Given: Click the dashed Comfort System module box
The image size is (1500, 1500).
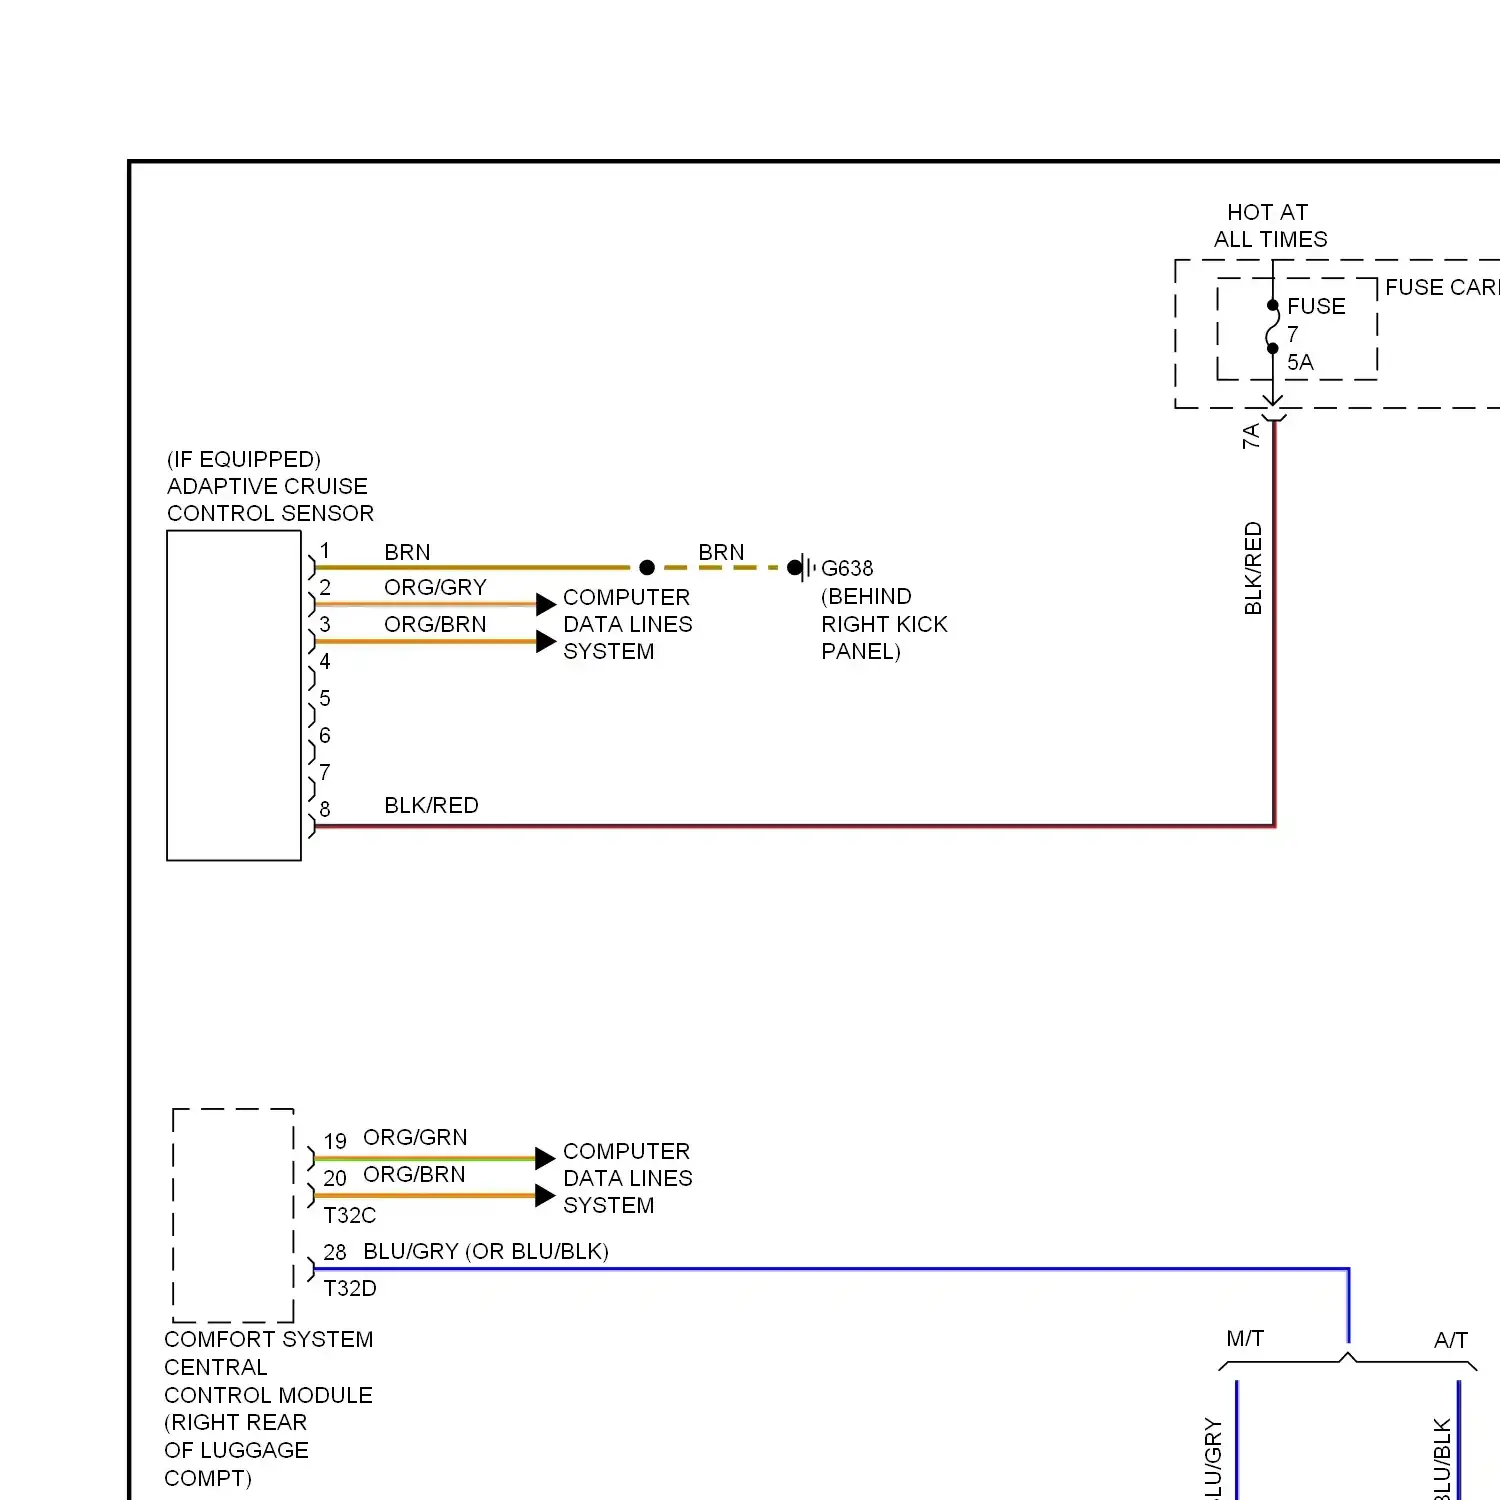Looking at the screenshot, I should click(x=233, y=1215).
